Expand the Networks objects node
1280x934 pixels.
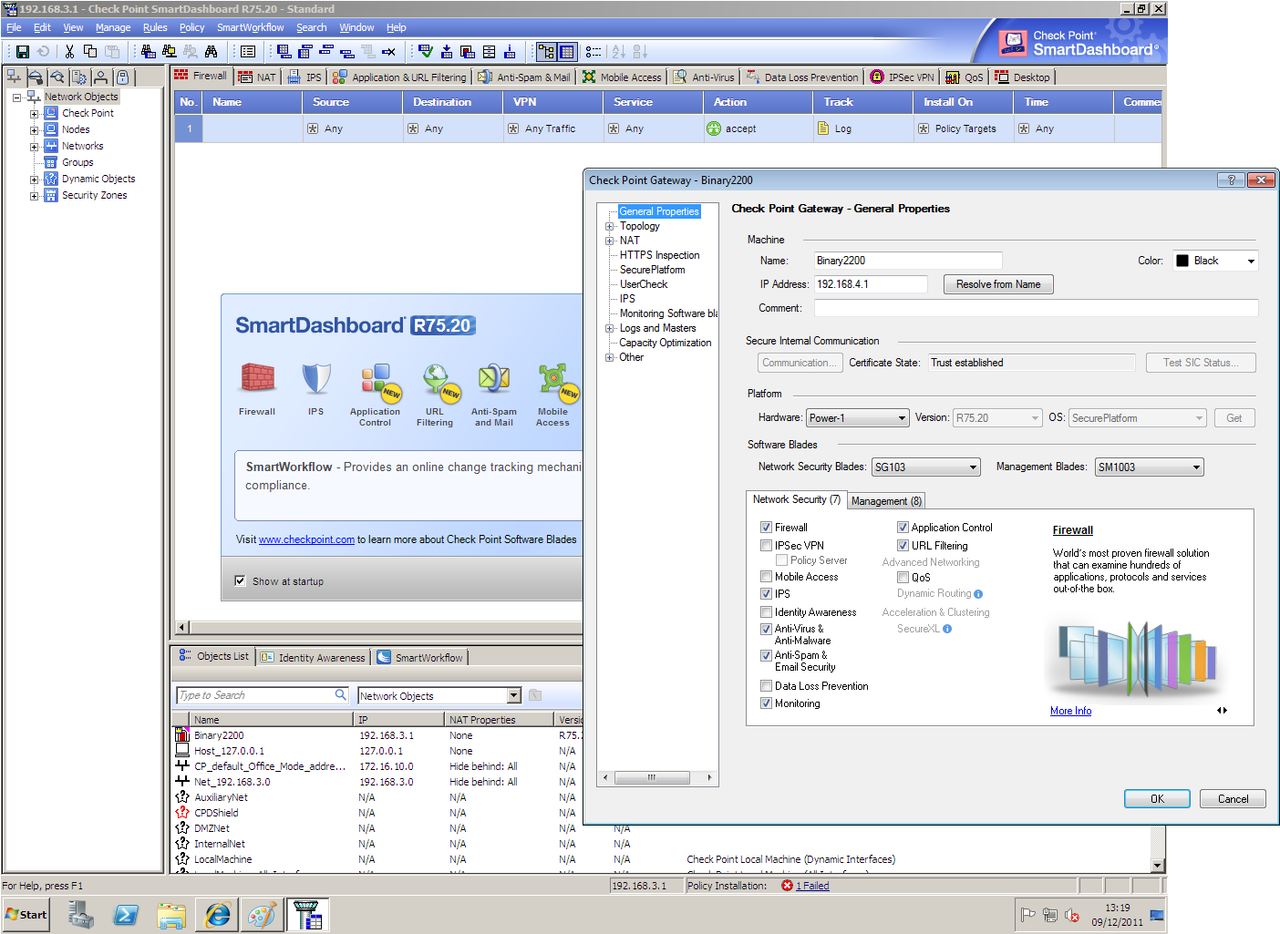34,146
